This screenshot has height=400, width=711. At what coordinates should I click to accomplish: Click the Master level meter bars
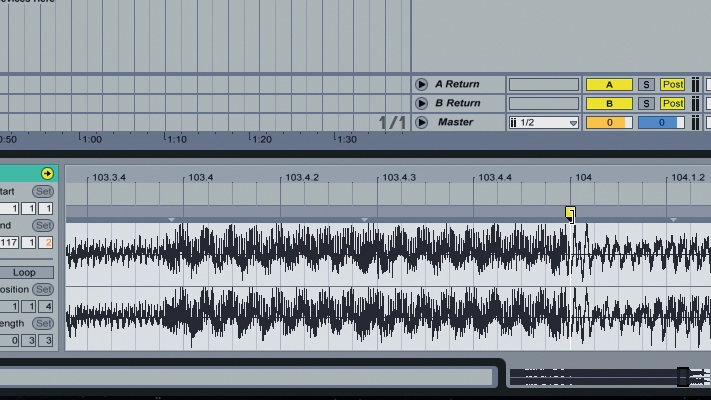coord(695,122)
